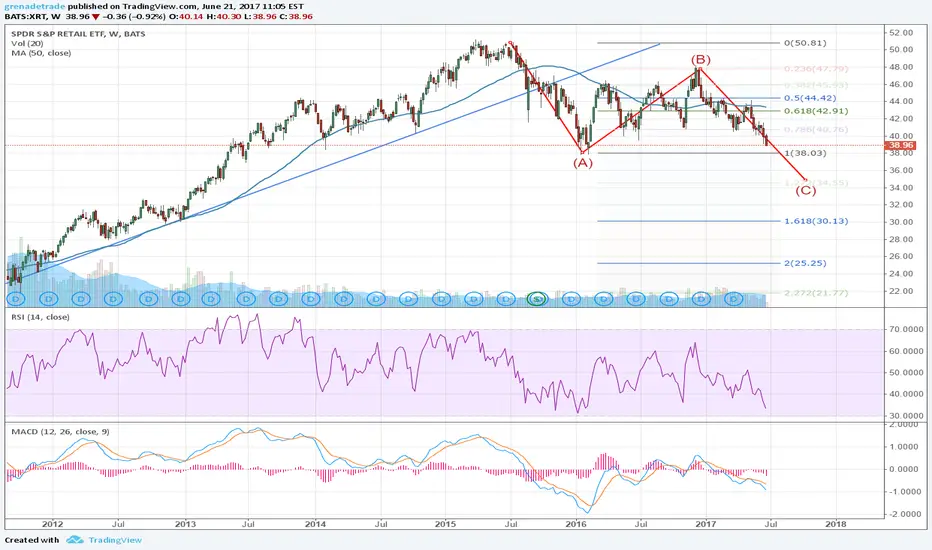Viewport: 932px width, 550px height.
Task: Click the 2013 time axis label
Action: click(x=185, y=524)
